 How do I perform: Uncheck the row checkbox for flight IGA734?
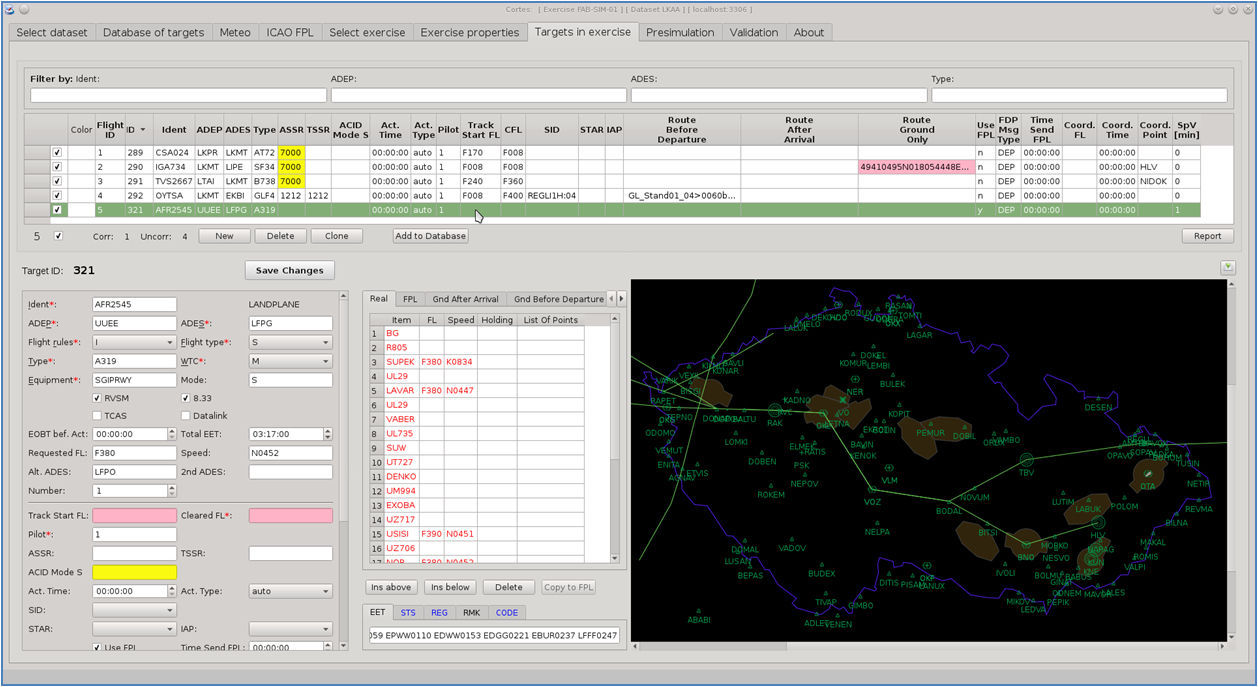[x=57, y=167]
